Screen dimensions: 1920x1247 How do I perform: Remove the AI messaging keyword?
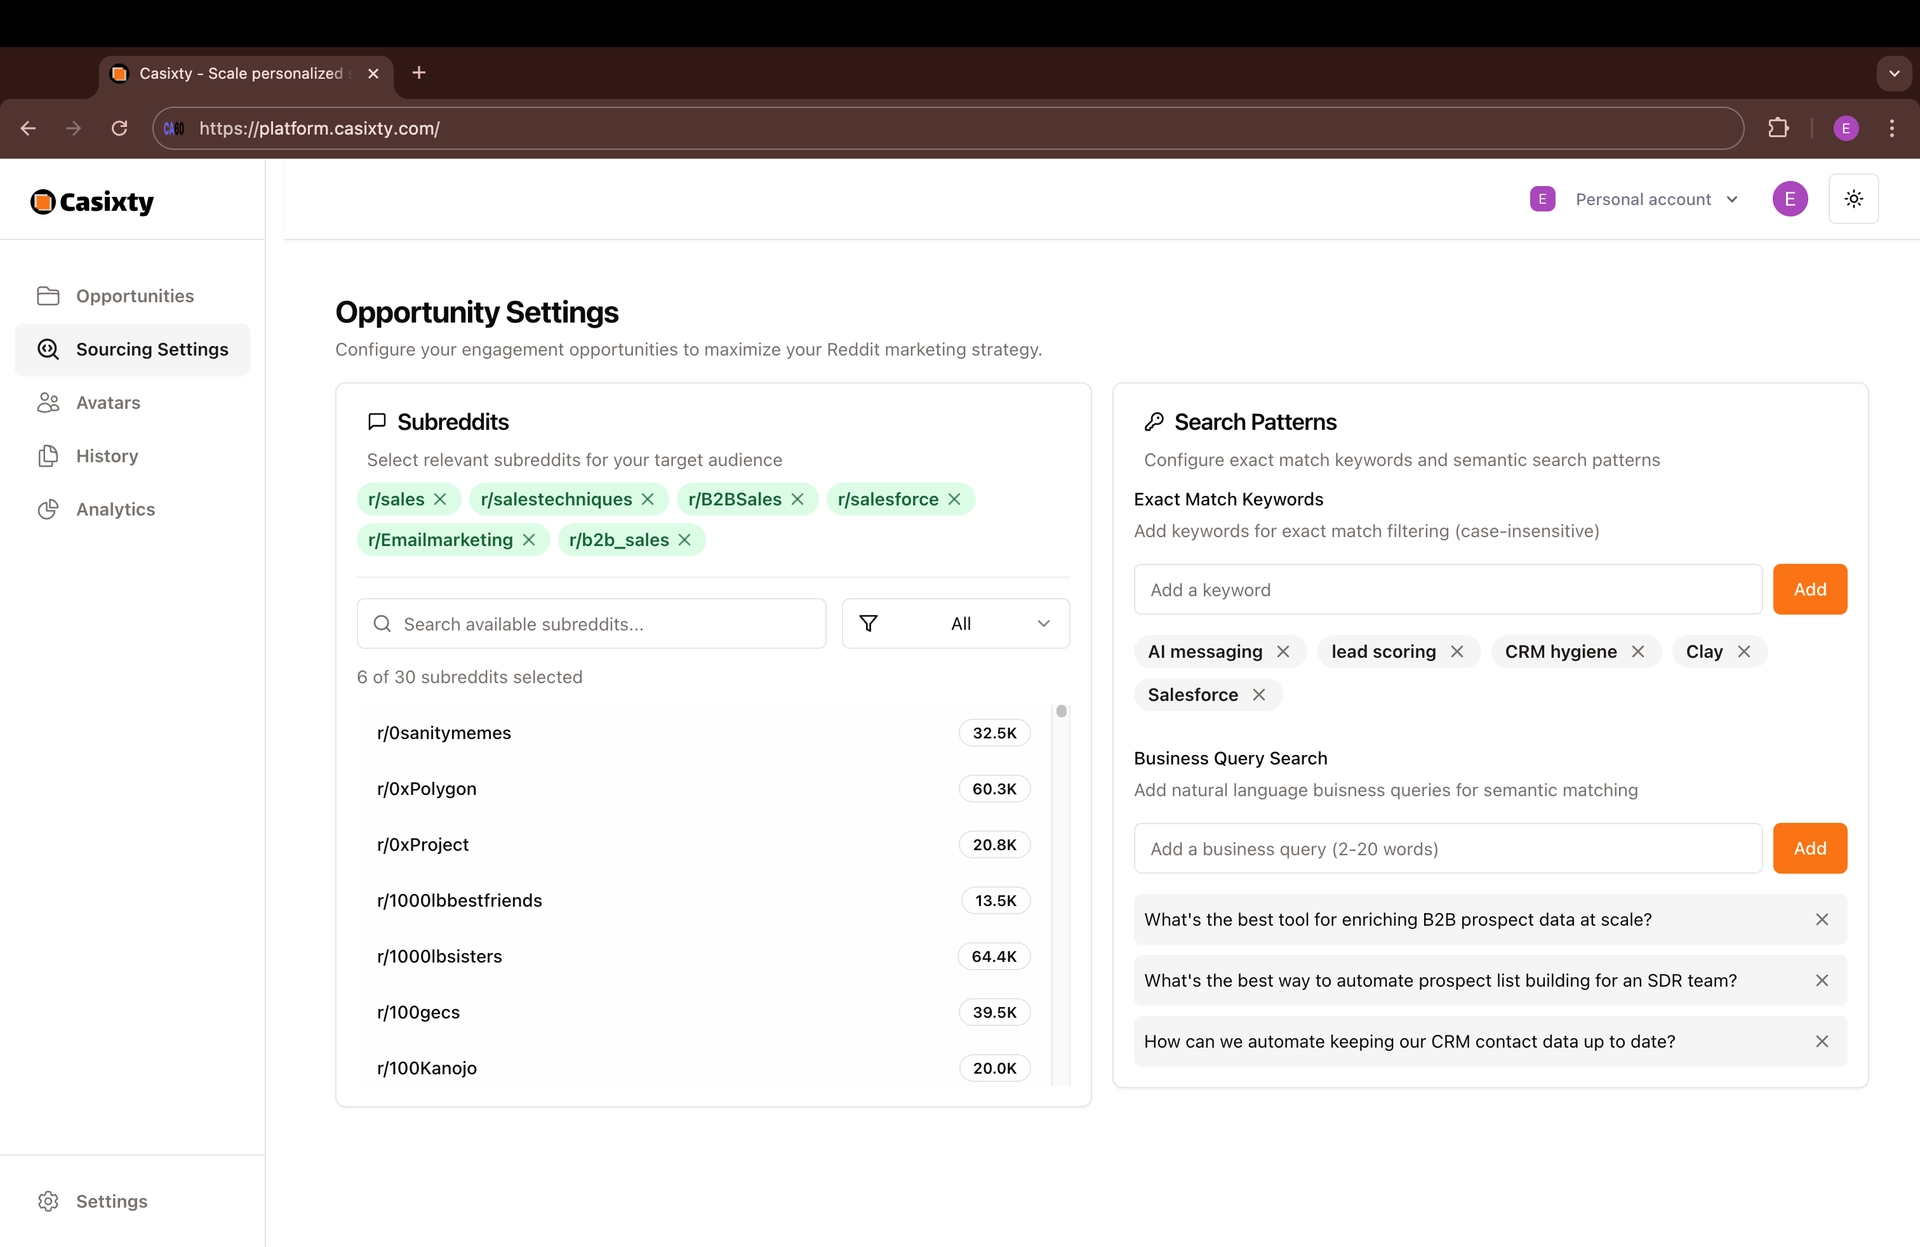[x=1283, y=652]
